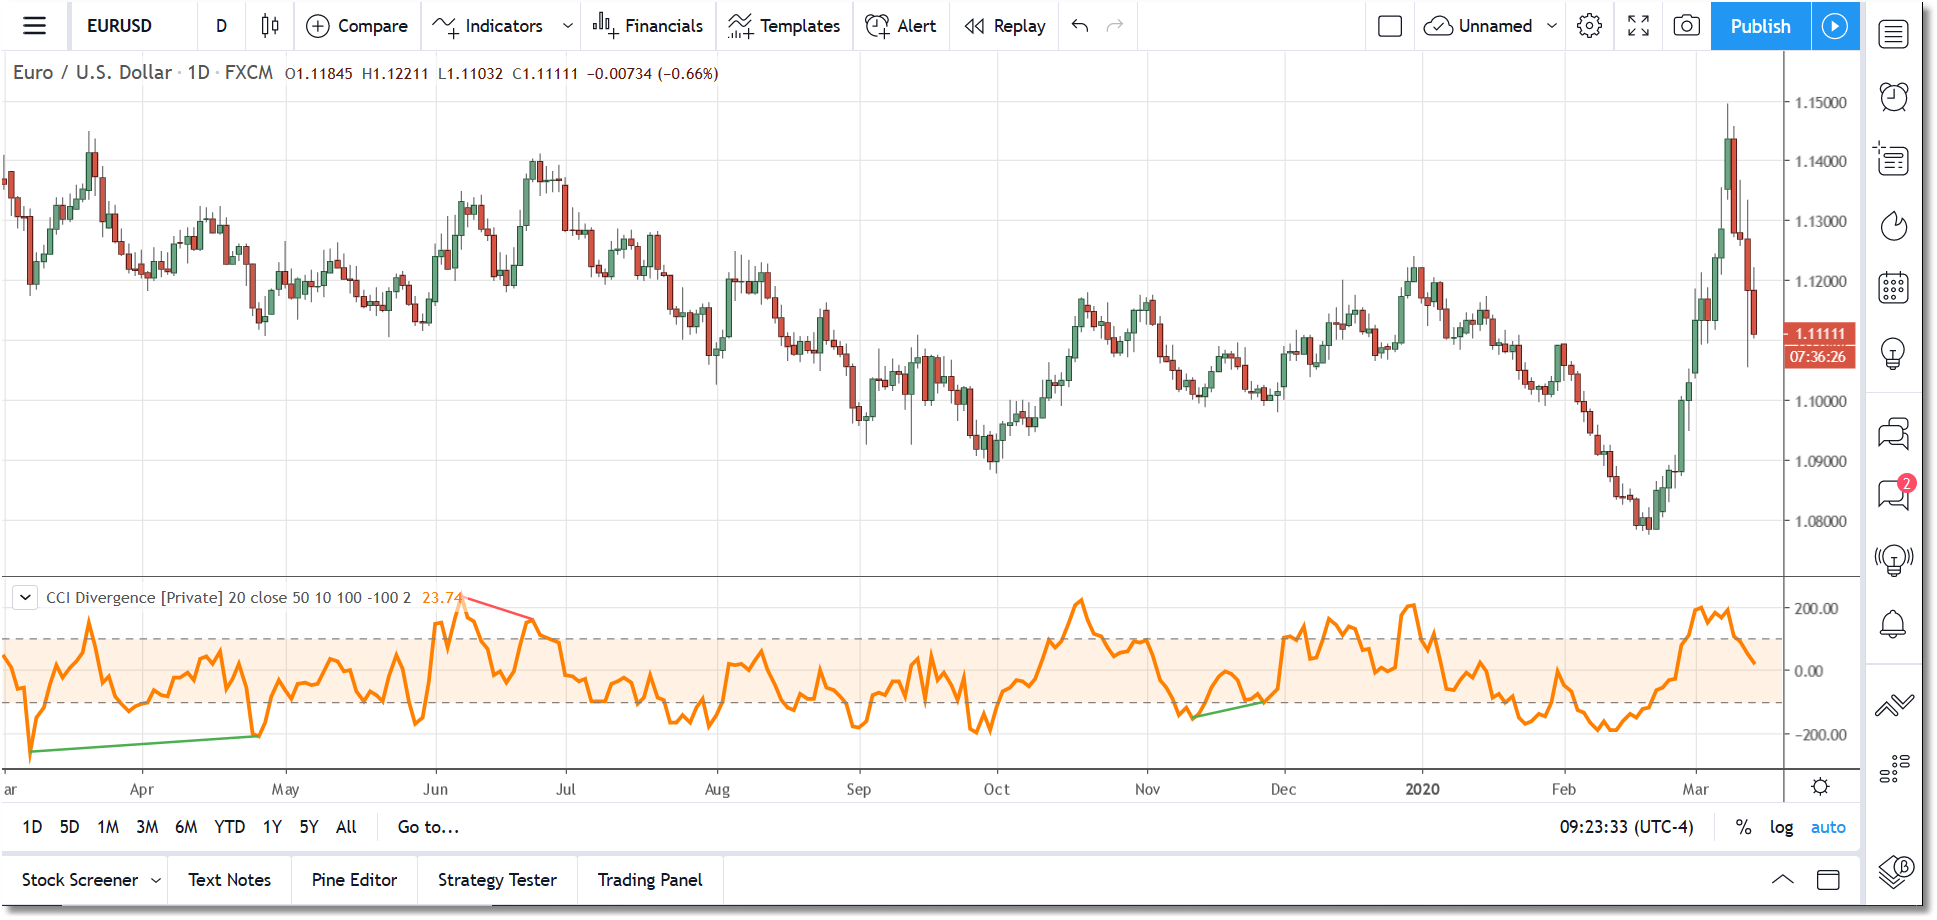Select the 5D date range
Image resolution: width=1937 pixels, height=920 pixels.
[69, 827]
